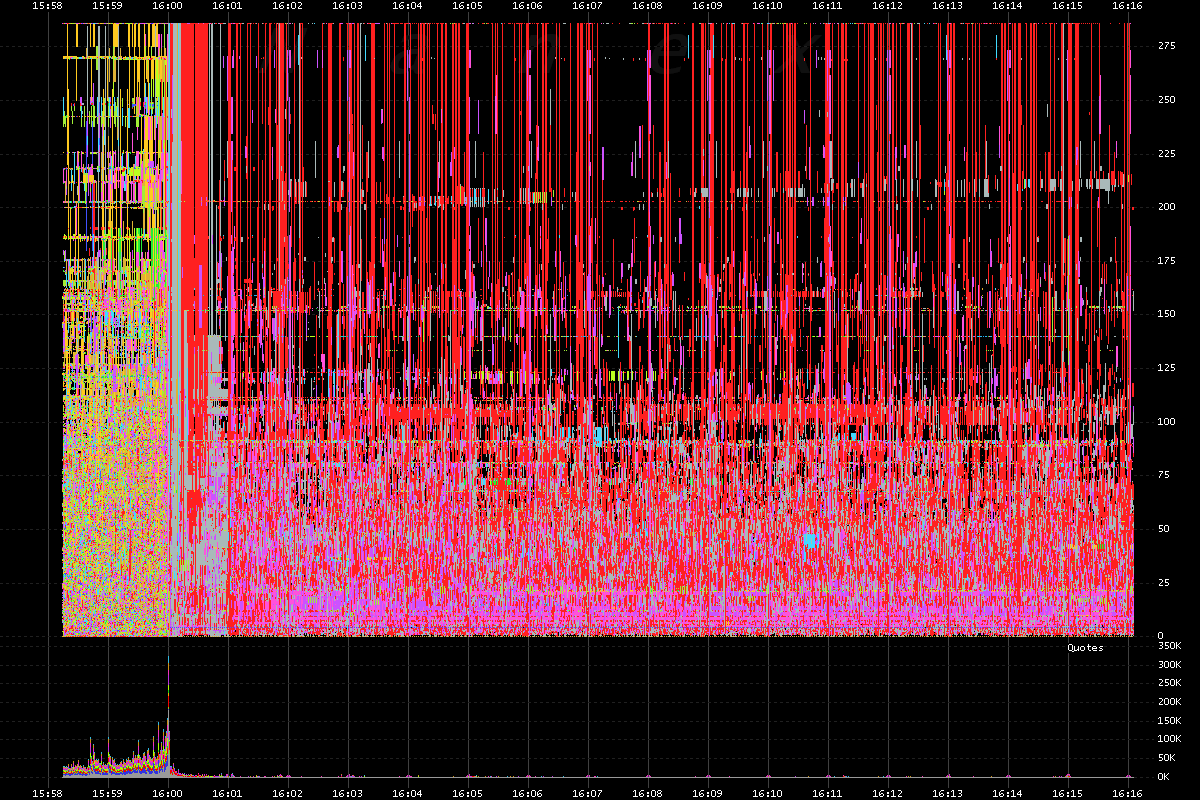The height and width of the screenshot is (800, 1200).
Task: Click 16:16 on the top time axis
Action: tap(1127, 6)
